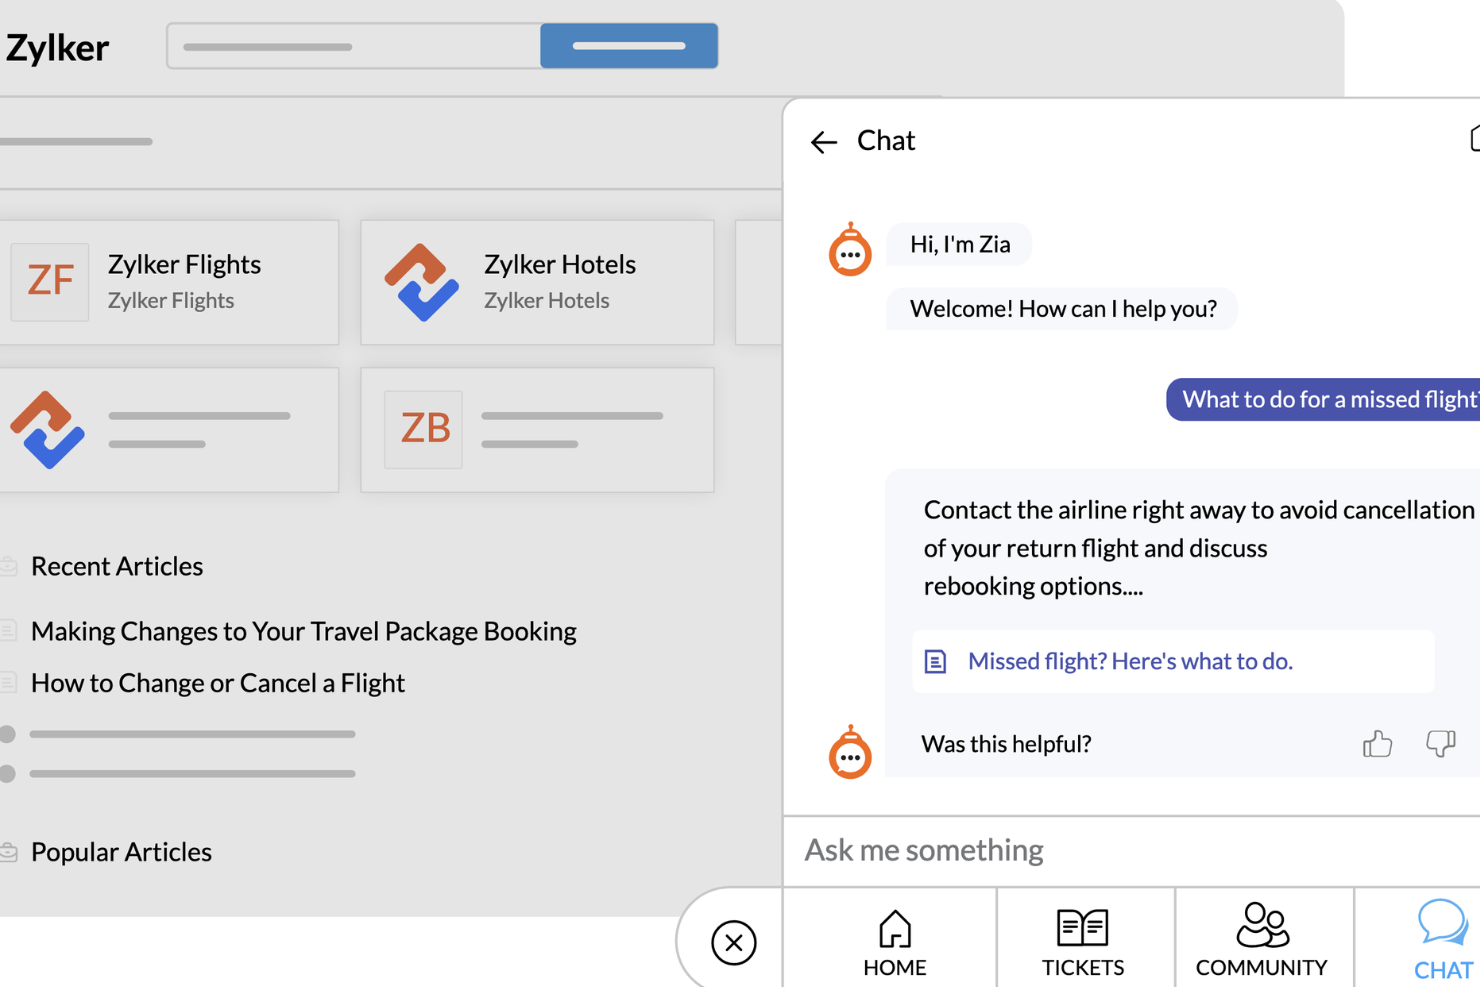Image resolution: width=1480 pixels, height=987 pixels.
Task: Open 'Missed flight? Here's what to do.'
Action: pyautogui.click(x=1129, y=661)
